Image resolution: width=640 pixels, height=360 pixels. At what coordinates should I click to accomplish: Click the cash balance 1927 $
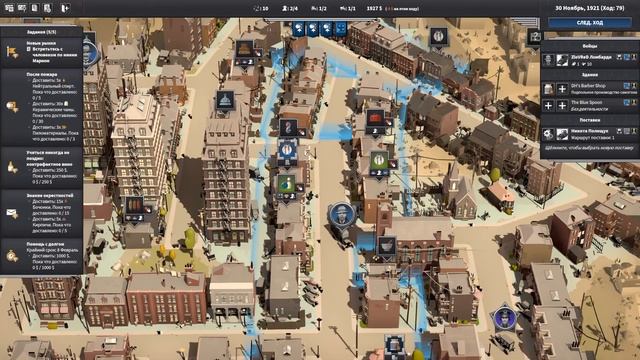coord(374,8)
